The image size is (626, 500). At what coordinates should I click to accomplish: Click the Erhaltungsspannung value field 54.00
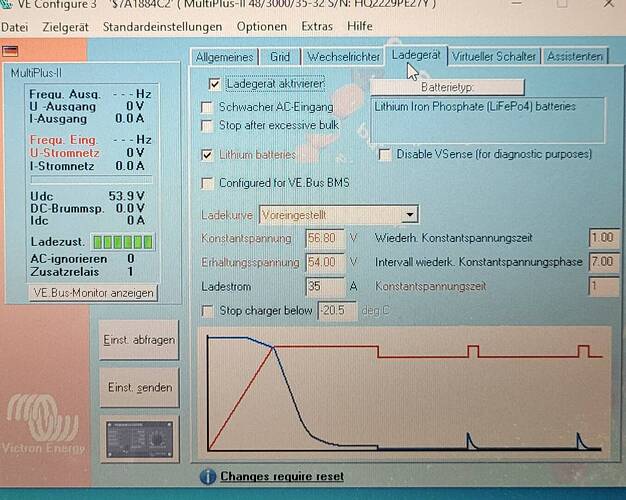pos(325,262)
